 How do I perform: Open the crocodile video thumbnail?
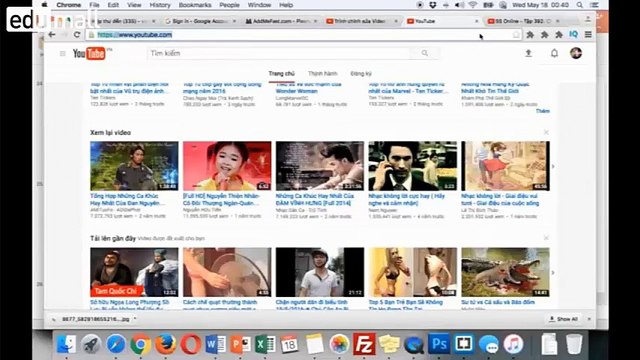[505, 272]
